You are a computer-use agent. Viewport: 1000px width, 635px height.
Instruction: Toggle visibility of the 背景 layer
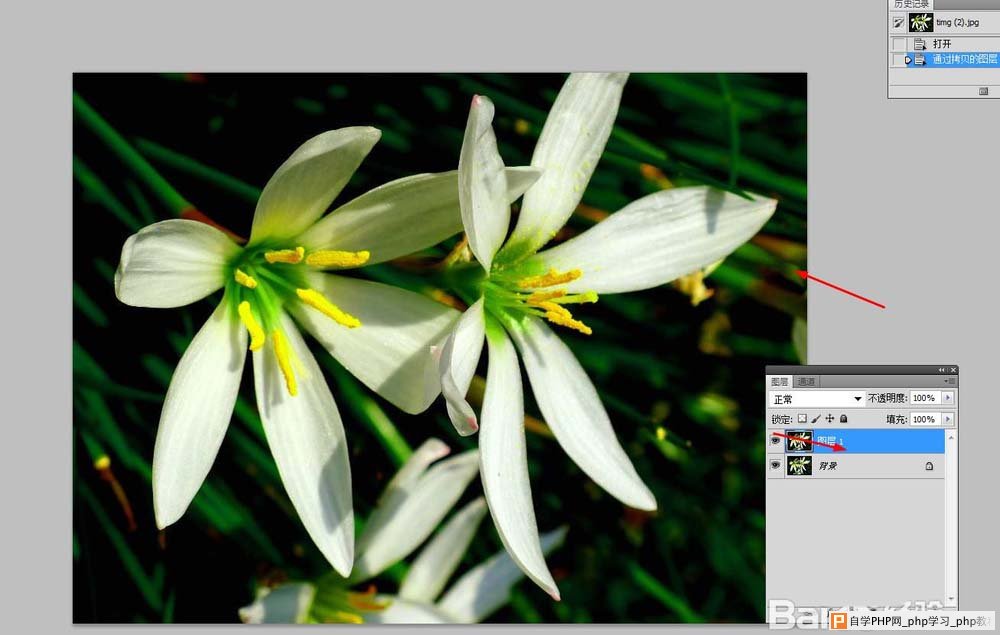click(775, 466)
